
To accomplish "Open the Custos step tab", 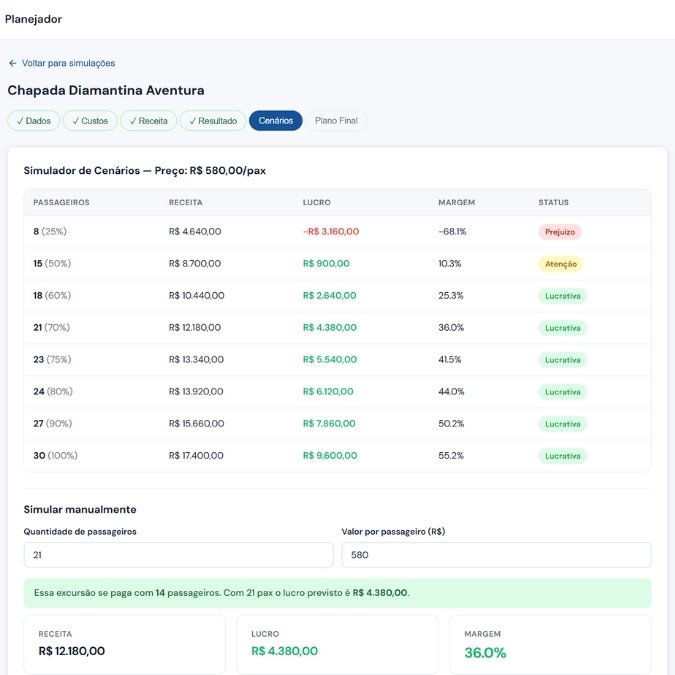I will [90, 121].
